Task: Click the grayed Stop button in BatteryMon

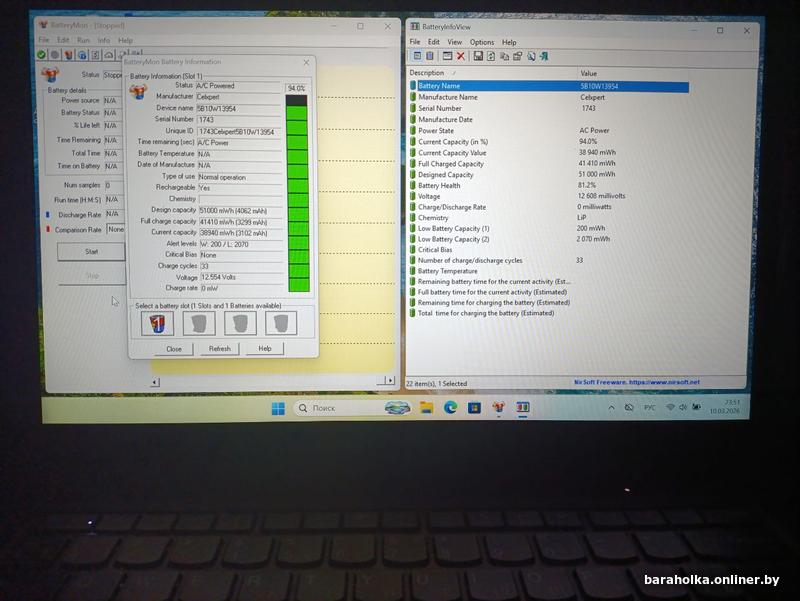Action: [92, 276]
